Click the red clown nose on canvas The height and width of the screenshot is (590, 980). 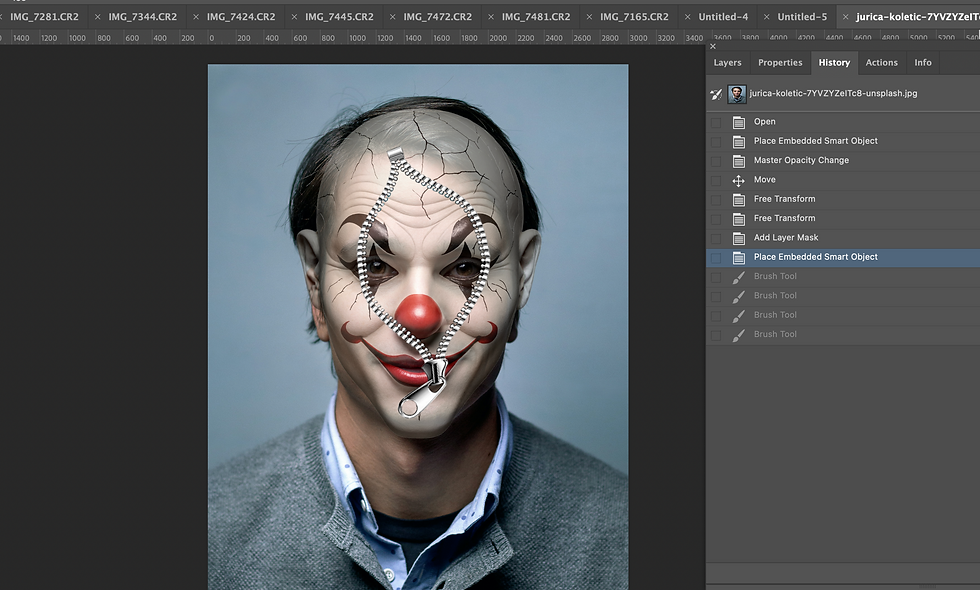(x=419, y=316)
